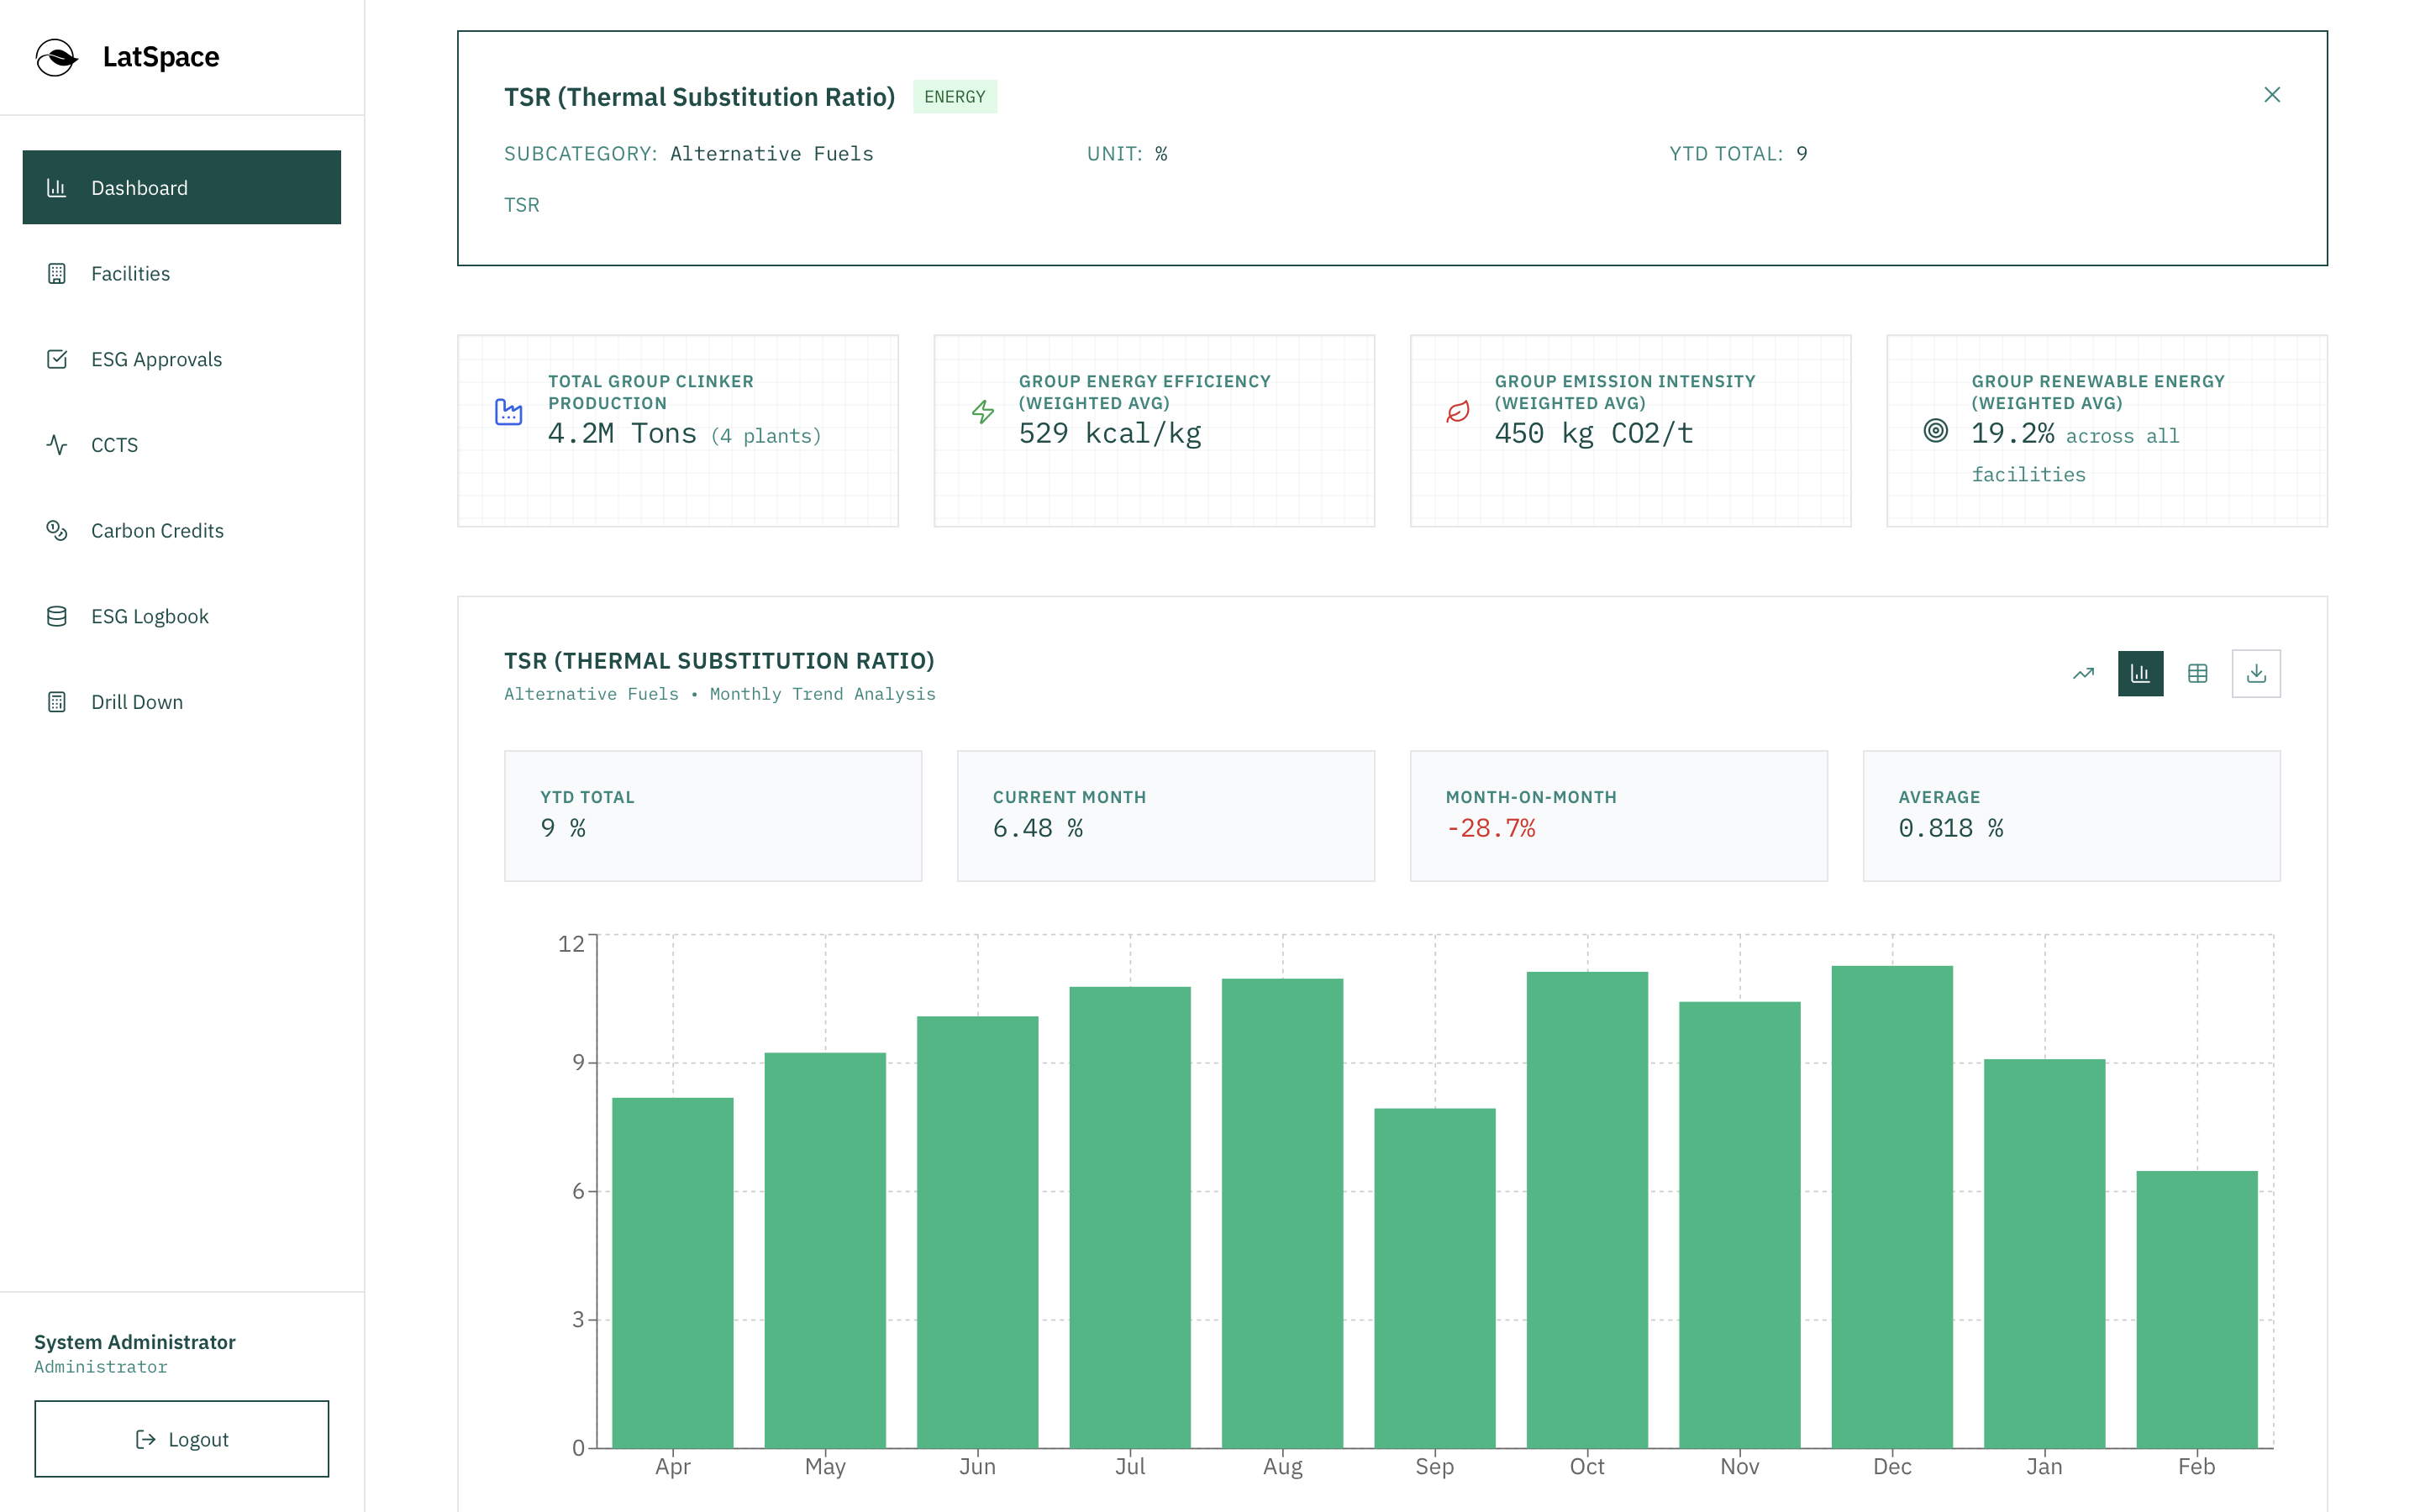The height and width of the screenshot is (1512, 2420).
Task: Switch the chart to line view
Action: 2083,673
